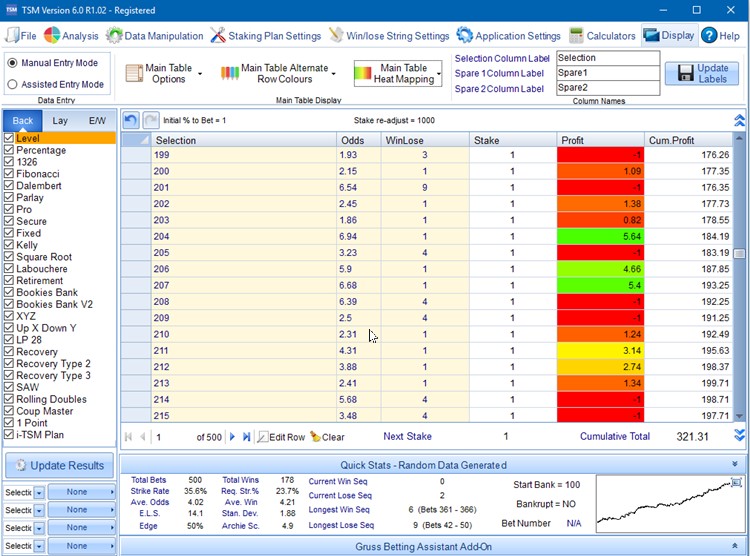Click the undo arrow icon above the table
Image resolution: width=750 pixels, height=556 pixels.
point(132,120)
